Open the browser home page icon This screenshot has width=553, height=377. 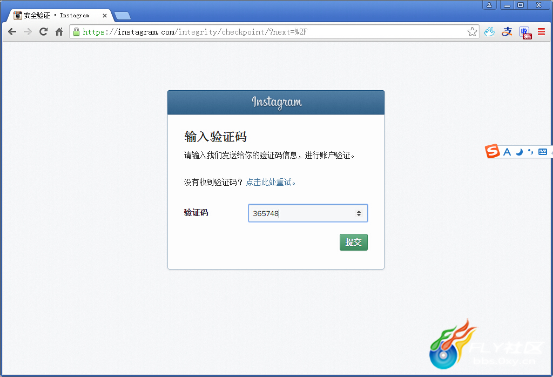(x=59, y=32)
